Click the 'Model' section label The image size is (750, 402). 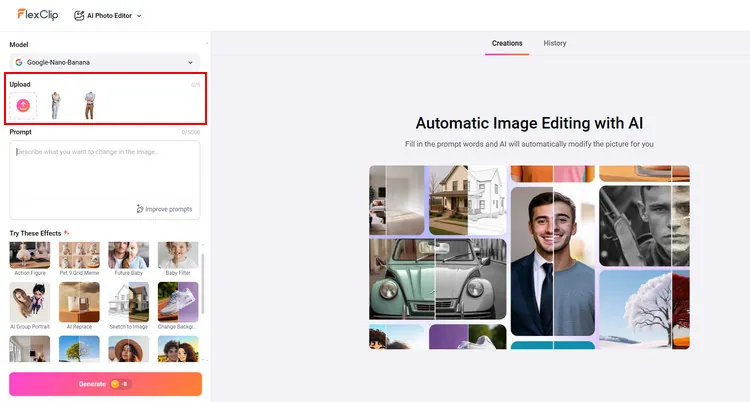click(x=19, y=45)
